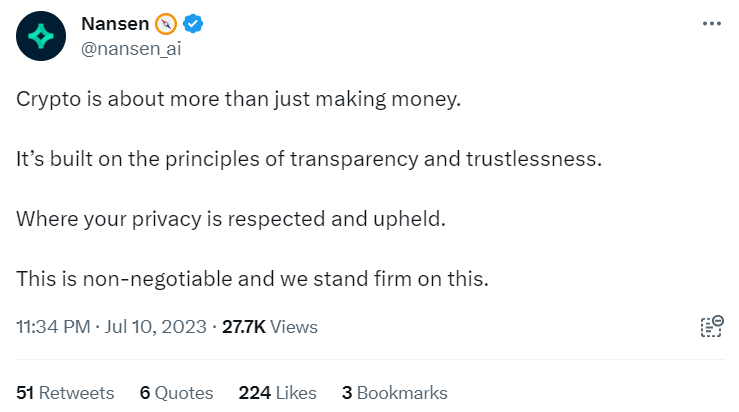This screenshot has width=739, height=412.
Task: Open the 27.7K Views analytics
Action: 270,327
